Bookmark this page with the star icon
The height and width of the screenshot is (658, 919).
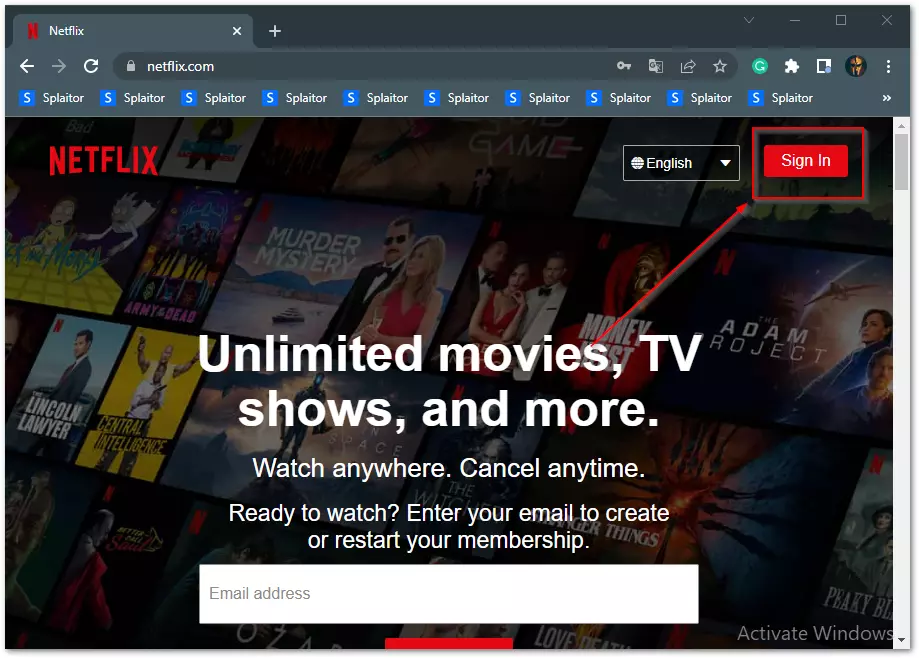click(720, 66)
